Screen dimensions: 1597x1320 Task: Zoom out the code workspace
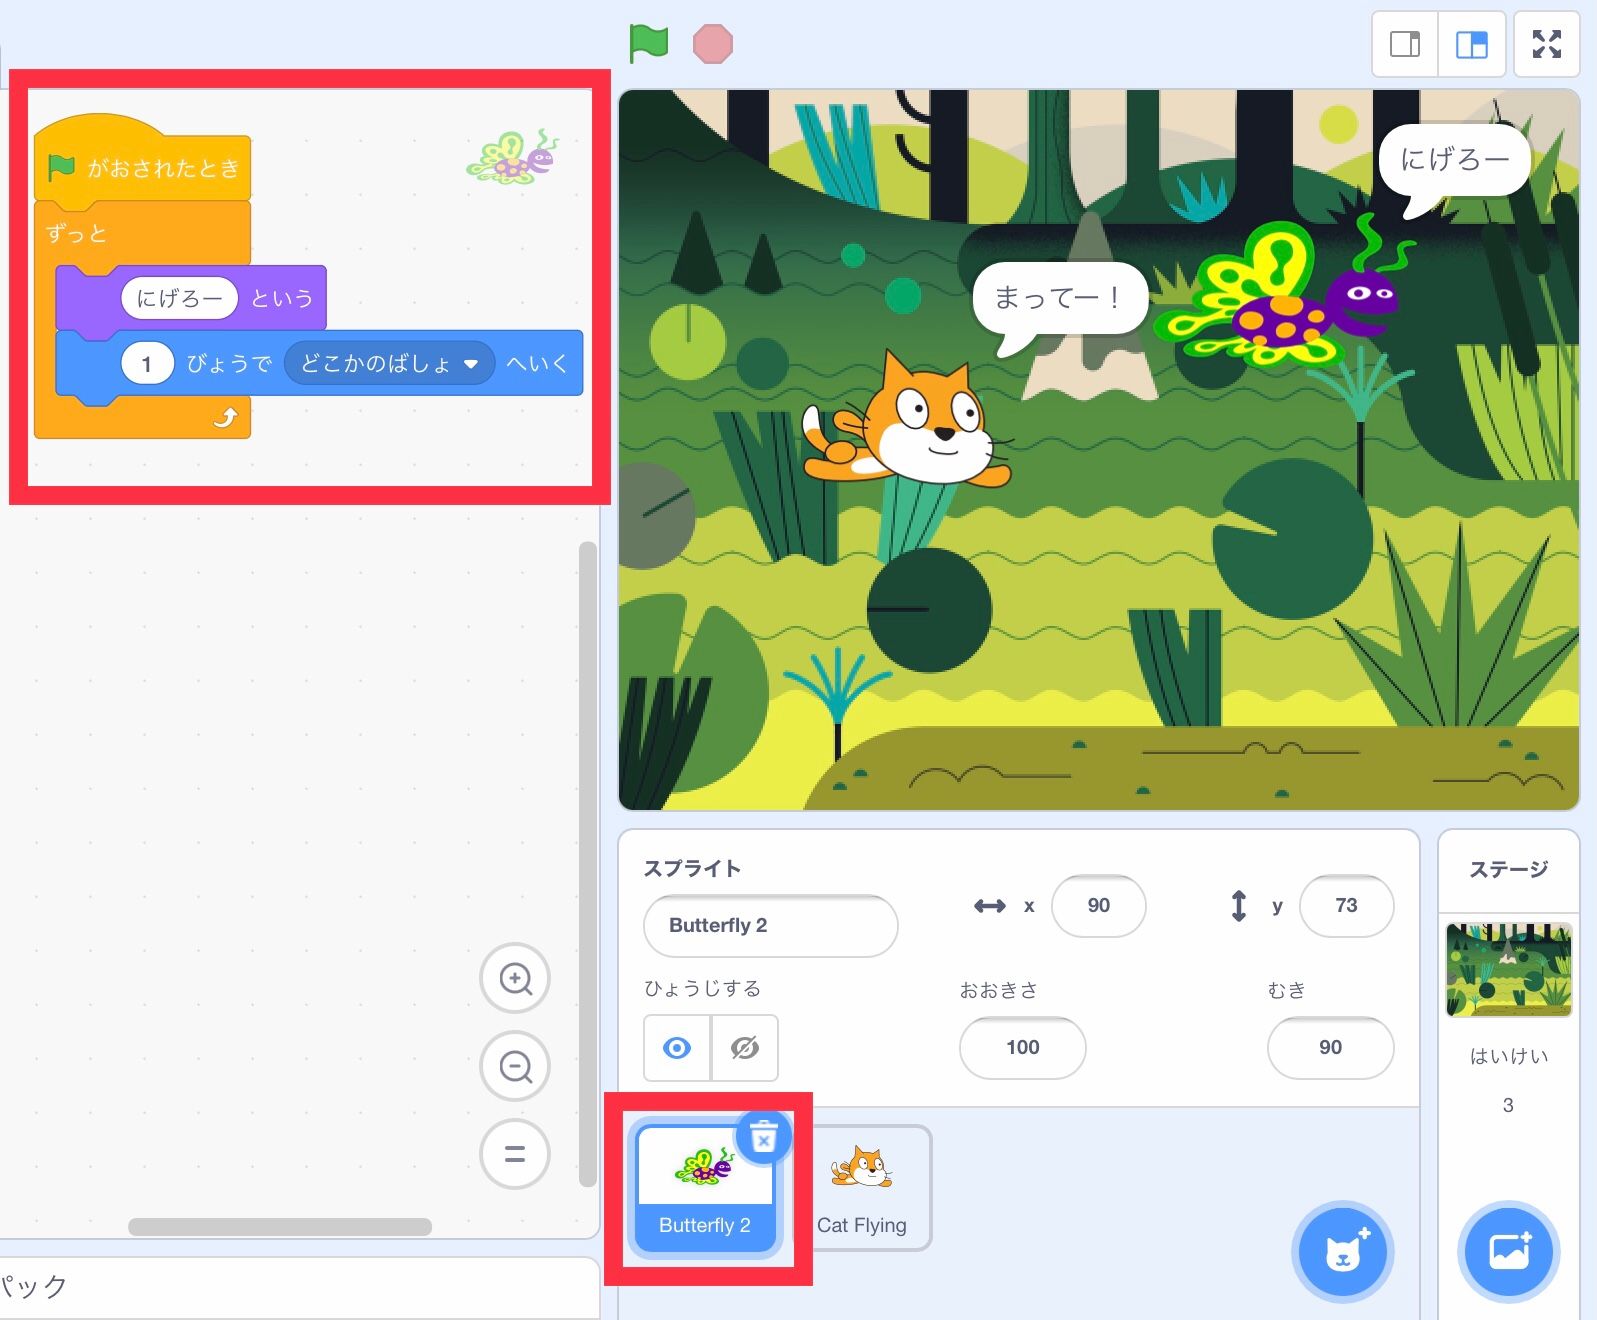click(515, 1066)
